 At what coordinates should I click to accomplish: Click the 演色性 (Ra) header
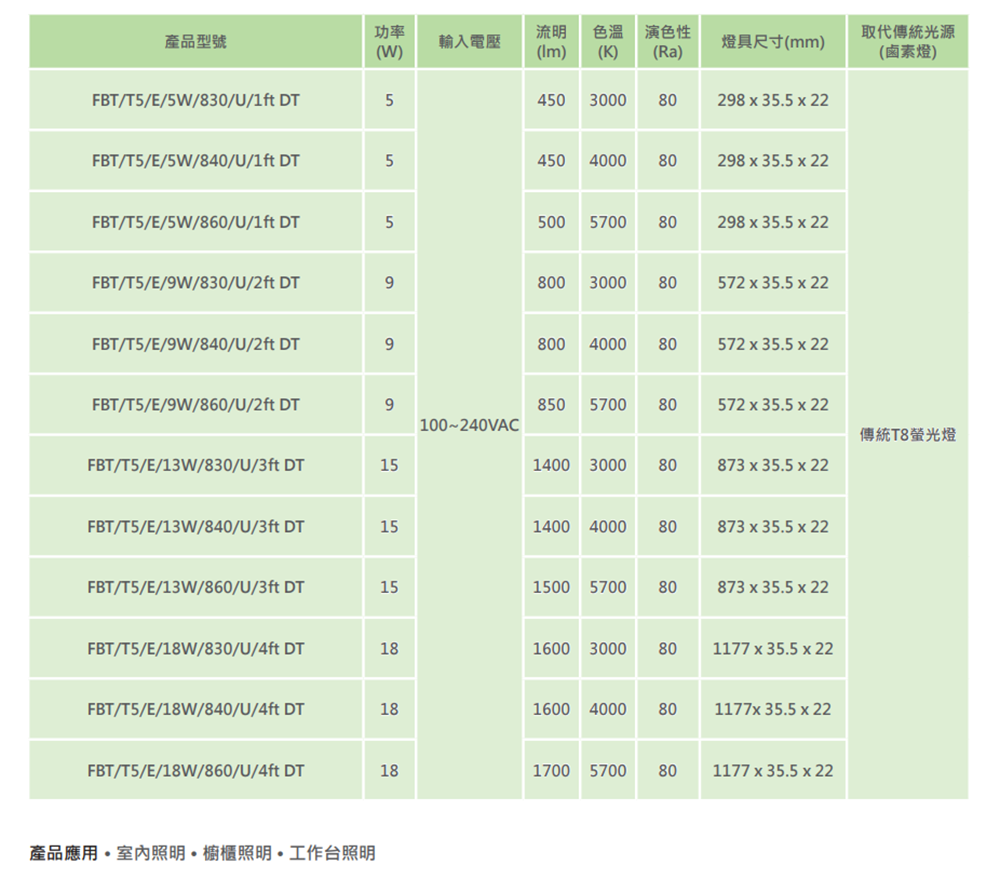pyautogui.click(x=668, y=41)
